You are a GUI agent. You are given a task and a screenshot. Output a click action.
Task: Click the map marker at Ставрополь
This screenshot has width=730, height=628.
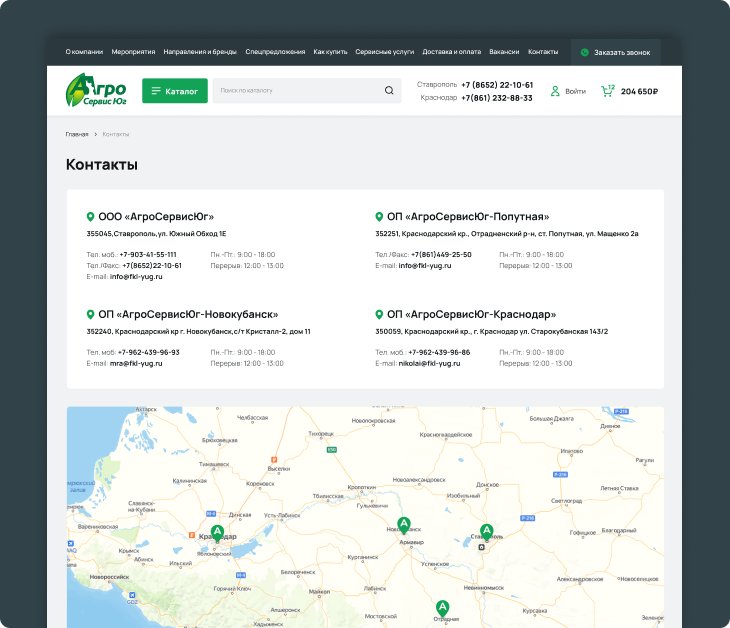[x=487, y=531]
